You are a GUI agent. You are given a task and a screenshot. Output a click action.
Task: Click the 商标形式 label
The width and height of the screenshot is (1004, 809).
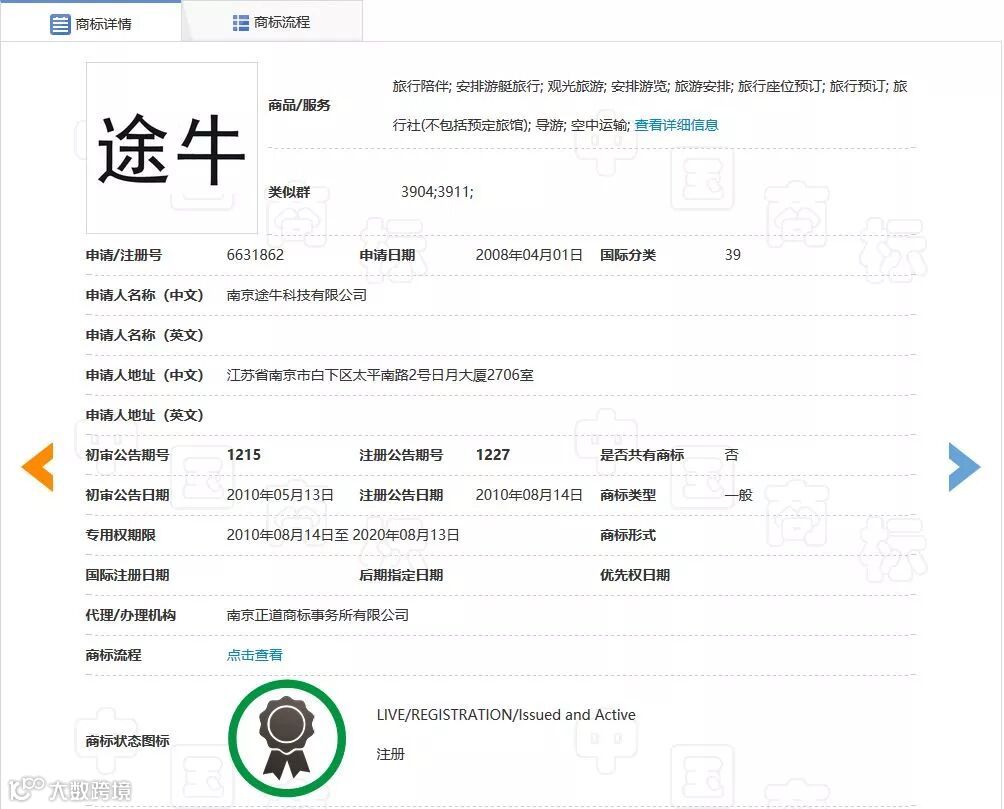(628, 535)
